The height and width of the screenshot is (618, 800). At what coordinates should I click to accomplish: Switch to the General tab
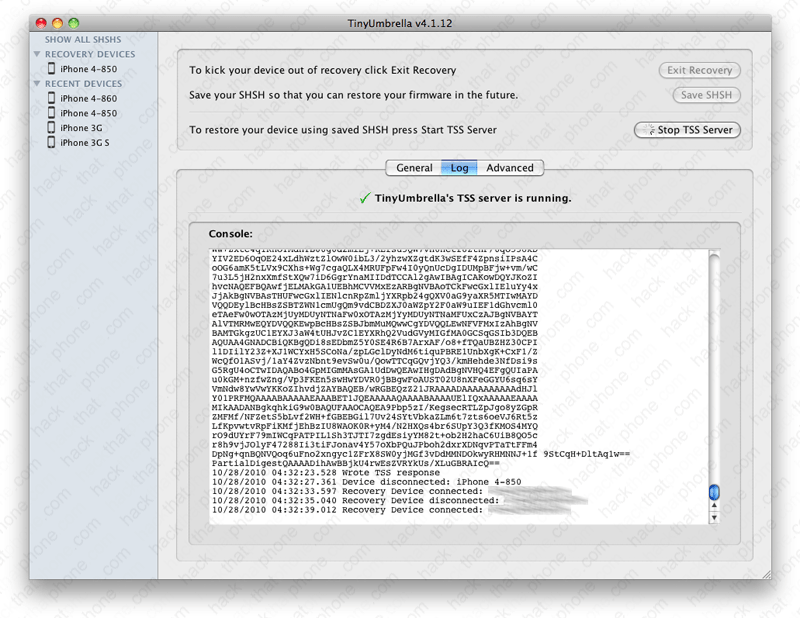[x=414, y=168]
